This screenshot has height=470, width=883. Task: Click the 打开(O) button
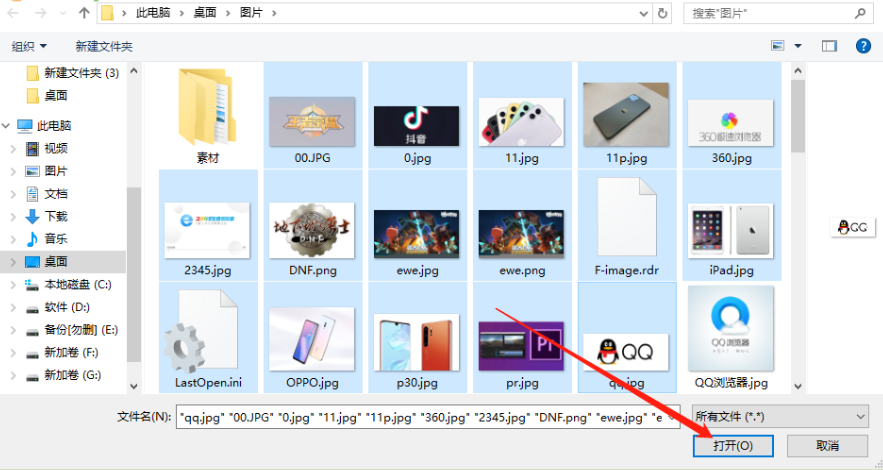click(735, 445)
